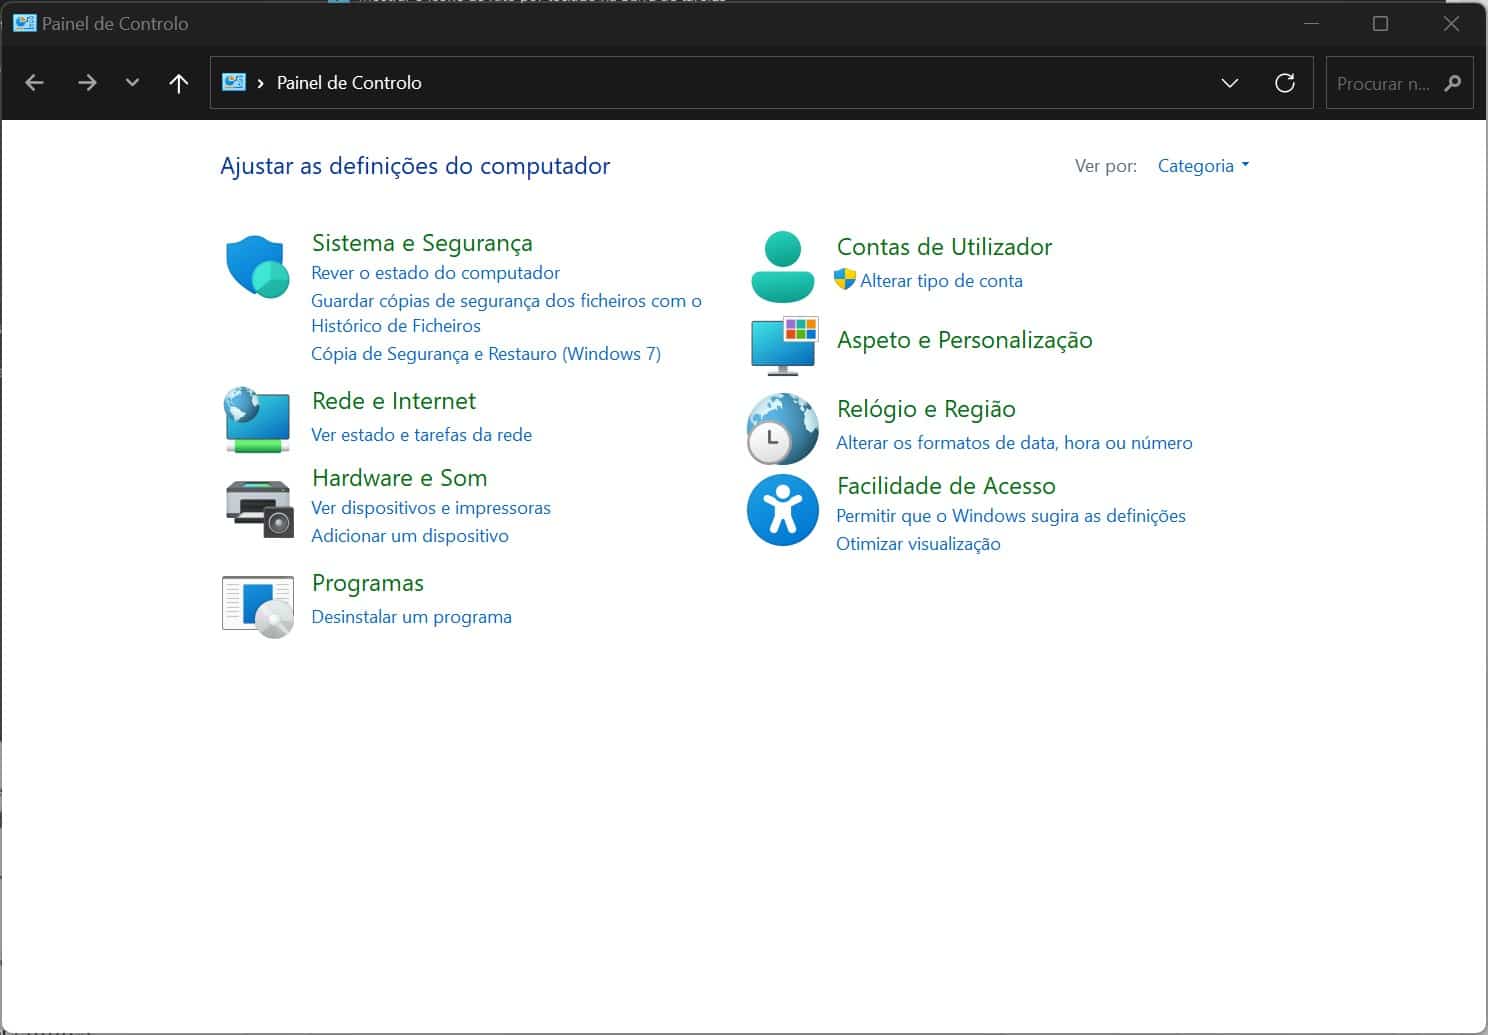
Task: Open the Facilidade de Acesso icon
Action: (782, 510)
